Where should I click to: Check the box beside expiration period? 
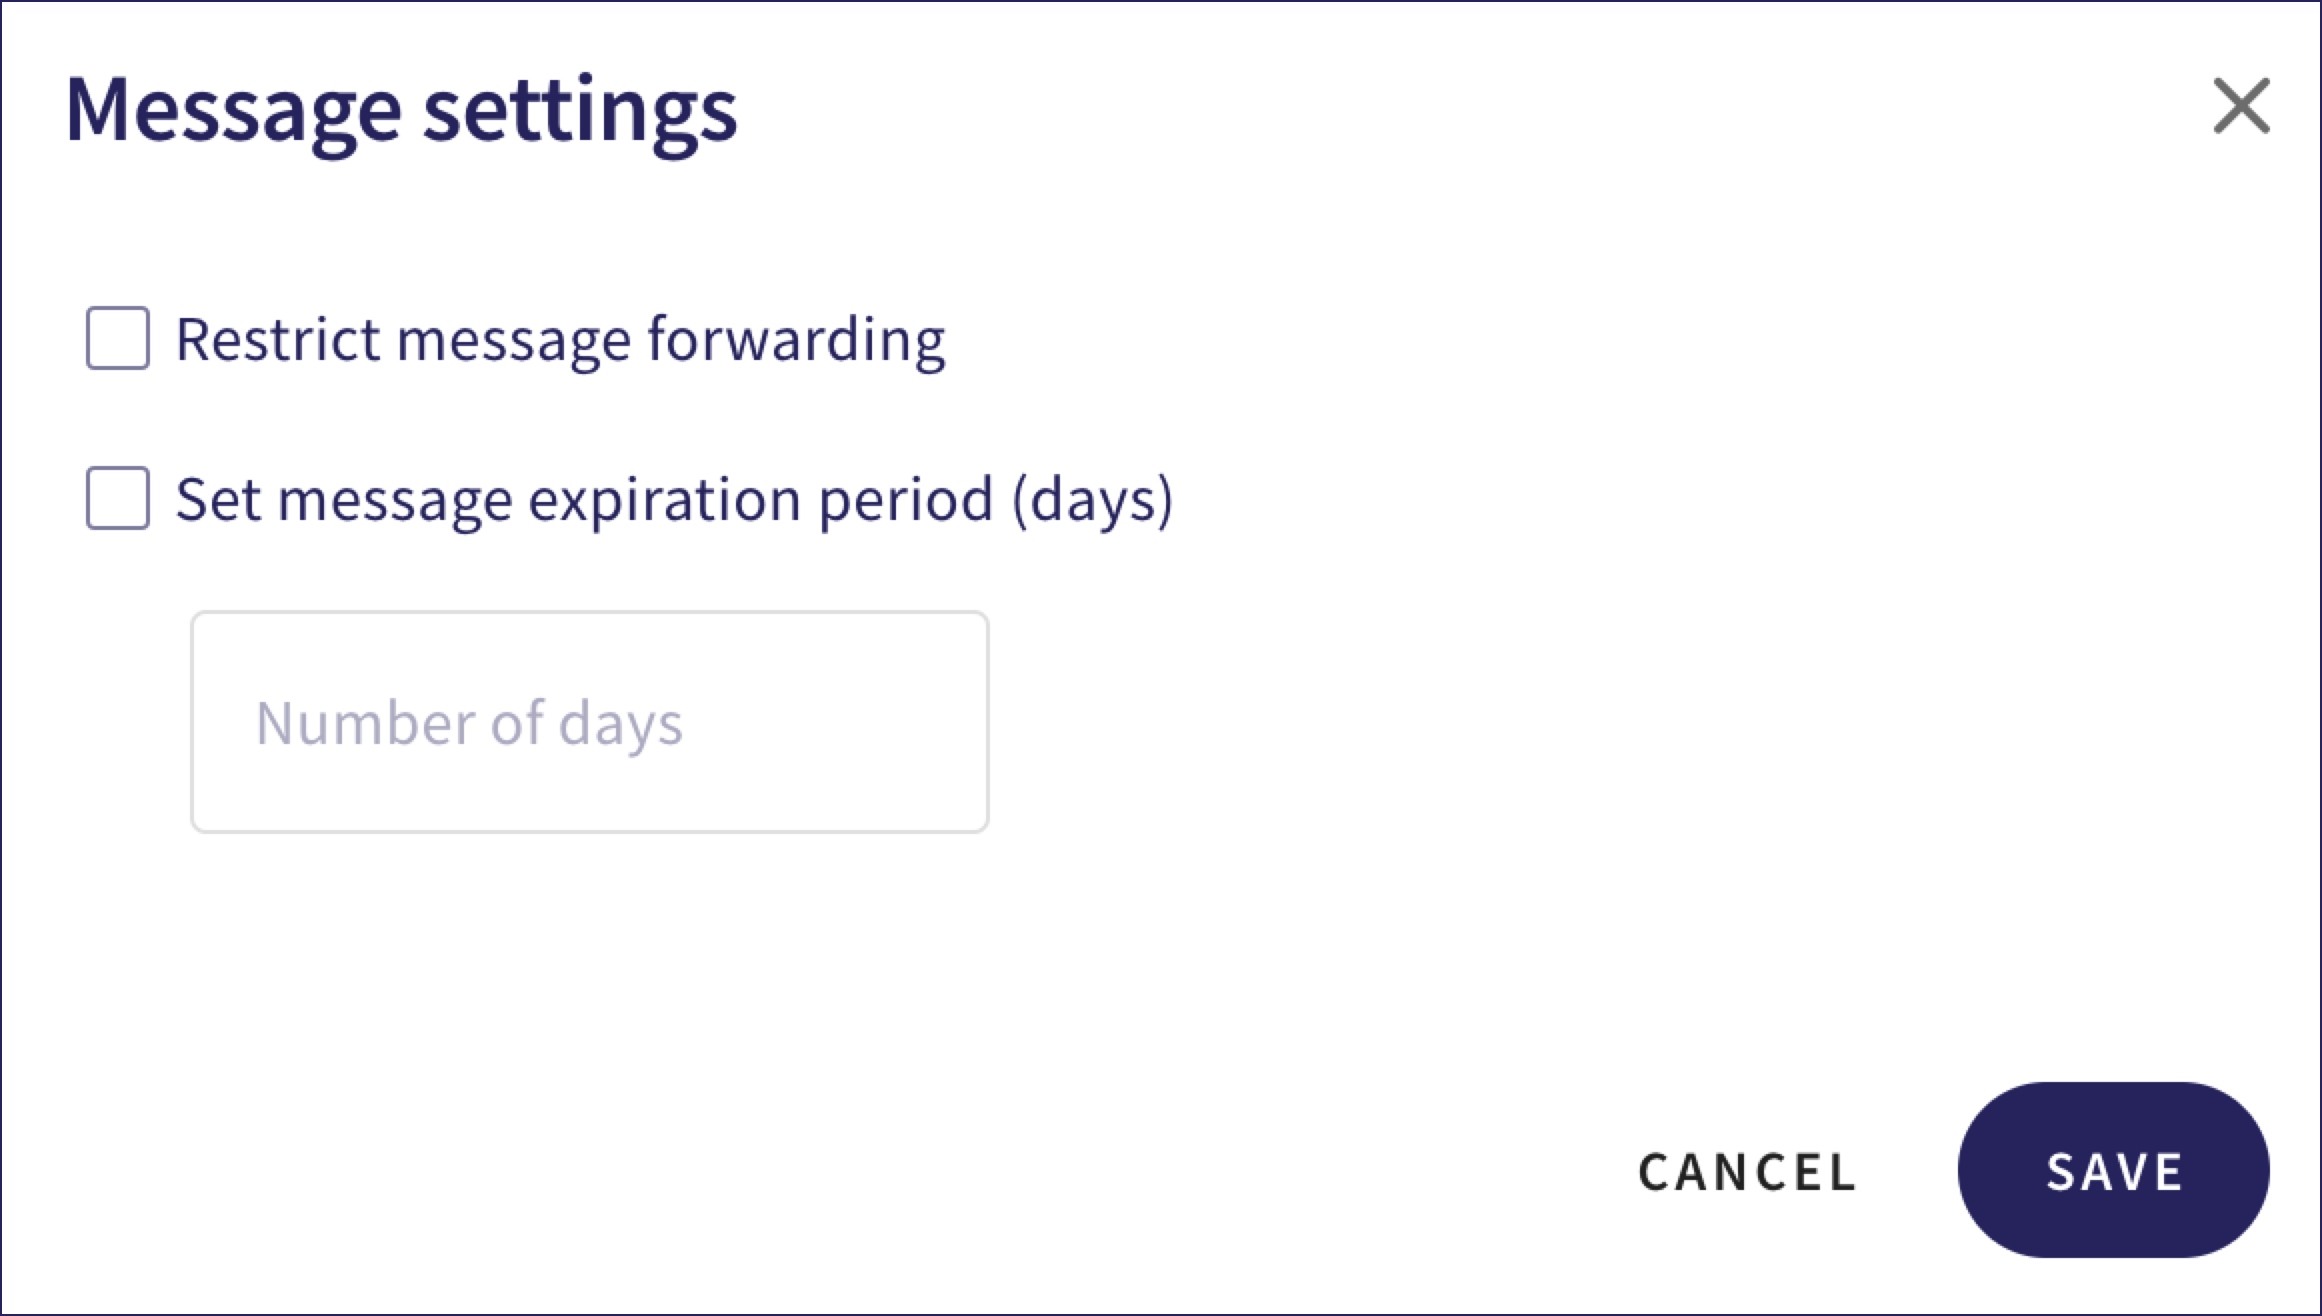coord(118,498)
